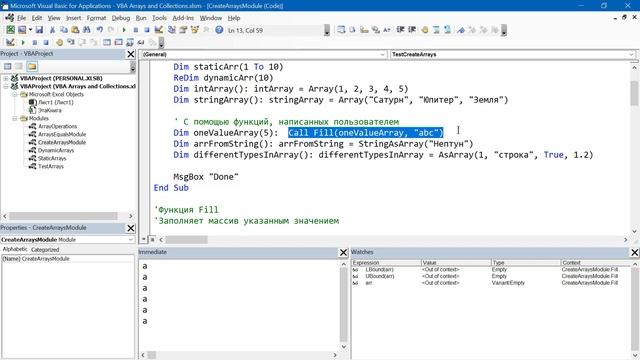The width and height of the screenshot is (640, 360).
Task: Expand VBAProject (PERSONAL.XLSB) tree node
Action: [x=6, y=78]
